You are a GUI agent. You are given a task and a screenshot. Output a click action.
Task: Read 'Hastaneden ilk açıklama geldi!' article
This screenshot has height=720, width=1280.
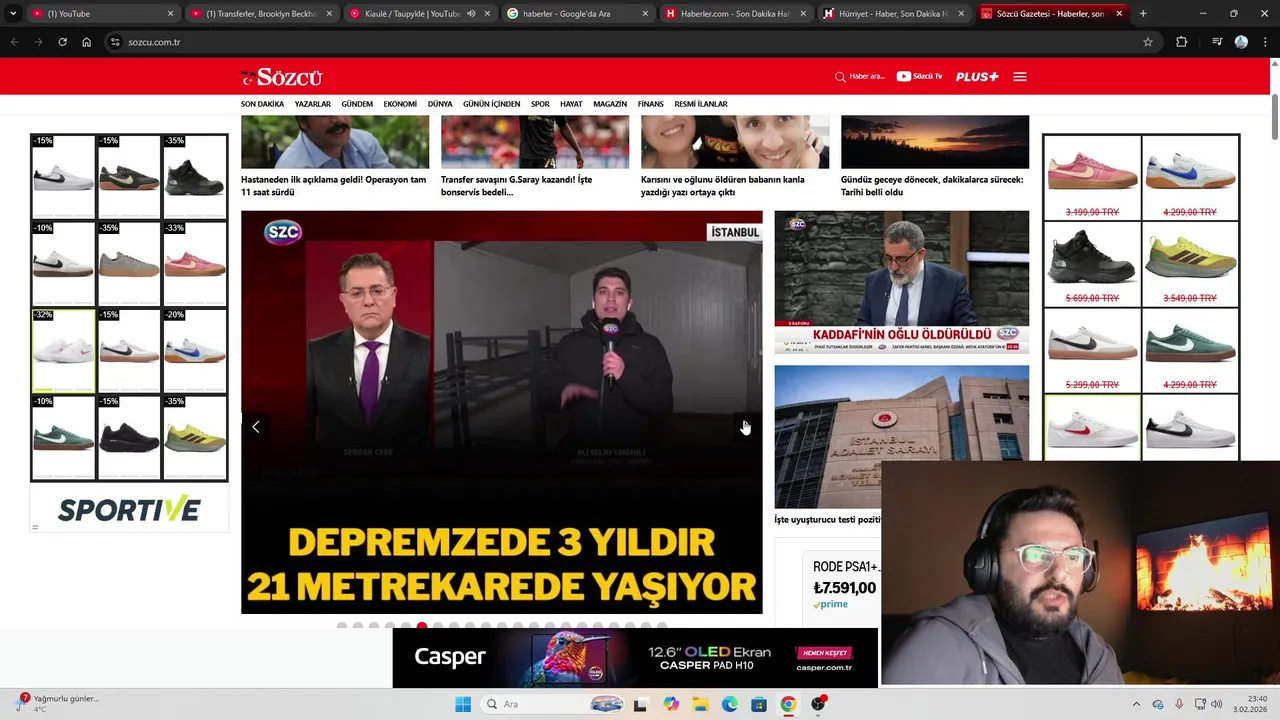334,186
